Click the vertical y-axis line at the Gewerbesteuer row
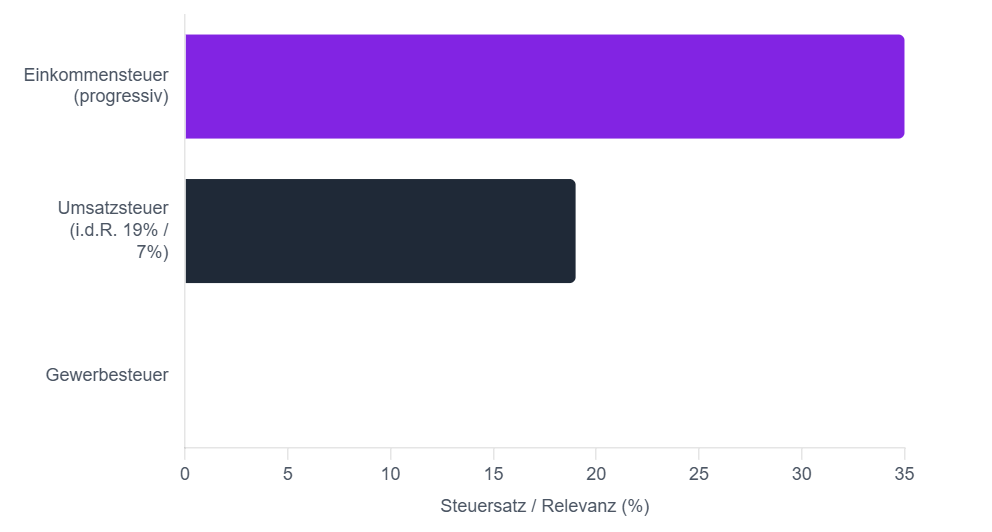This screenshot has width=992, height=532. (185, 375)
